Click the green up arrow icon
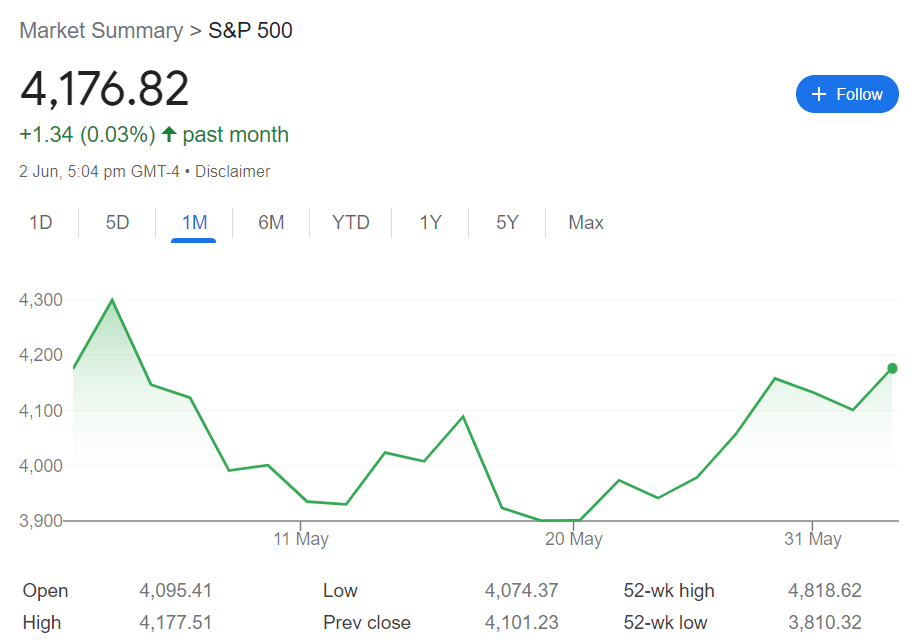The image size is (920, 641). (169, 134)
